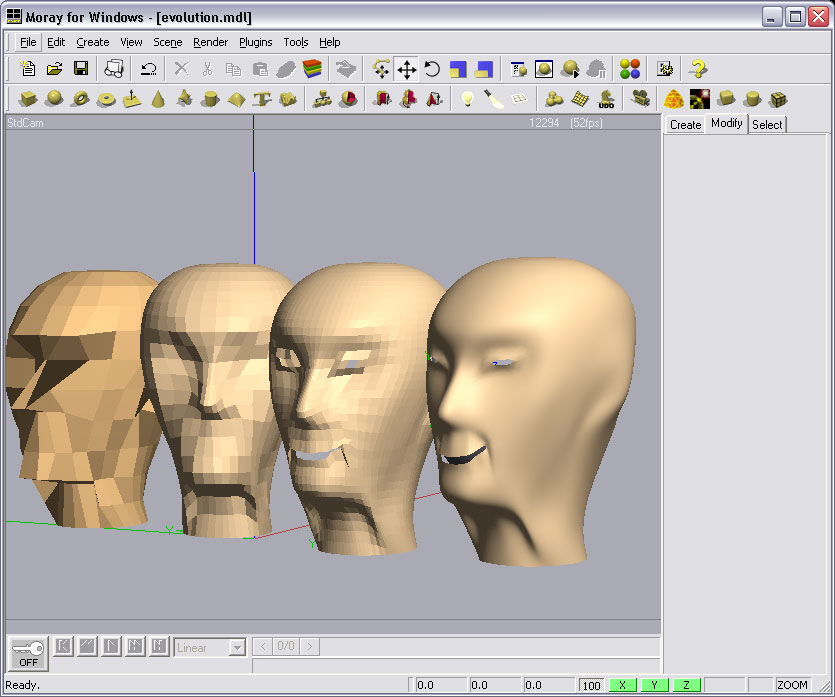Create a sphere primitive
Viewport: 835px width, 697px height.
[x=54, y=99]
